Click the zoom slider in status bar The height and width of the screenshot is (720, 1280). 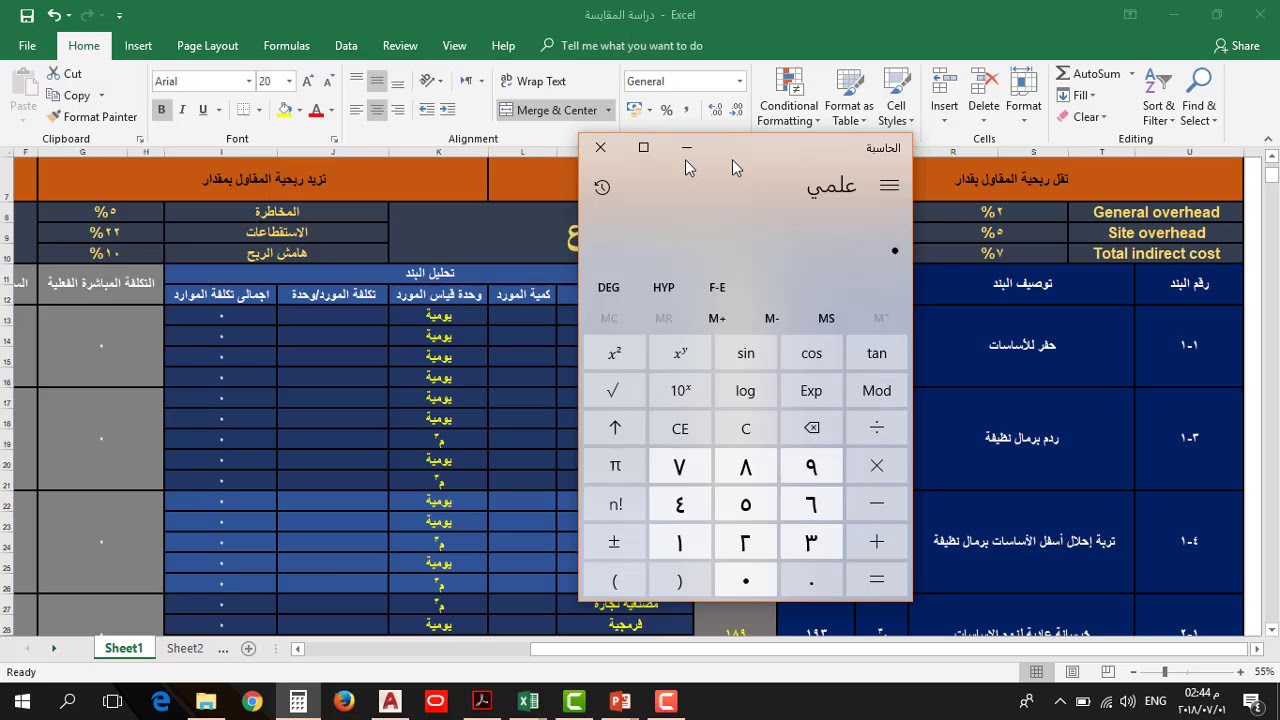[x=1164, y=672]
